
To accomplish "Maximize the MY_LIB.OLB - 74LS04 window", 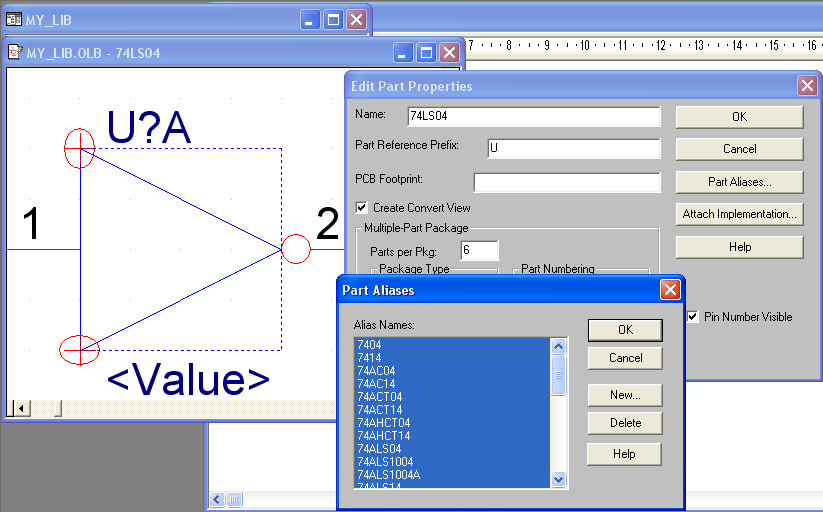I will [426, 53].
